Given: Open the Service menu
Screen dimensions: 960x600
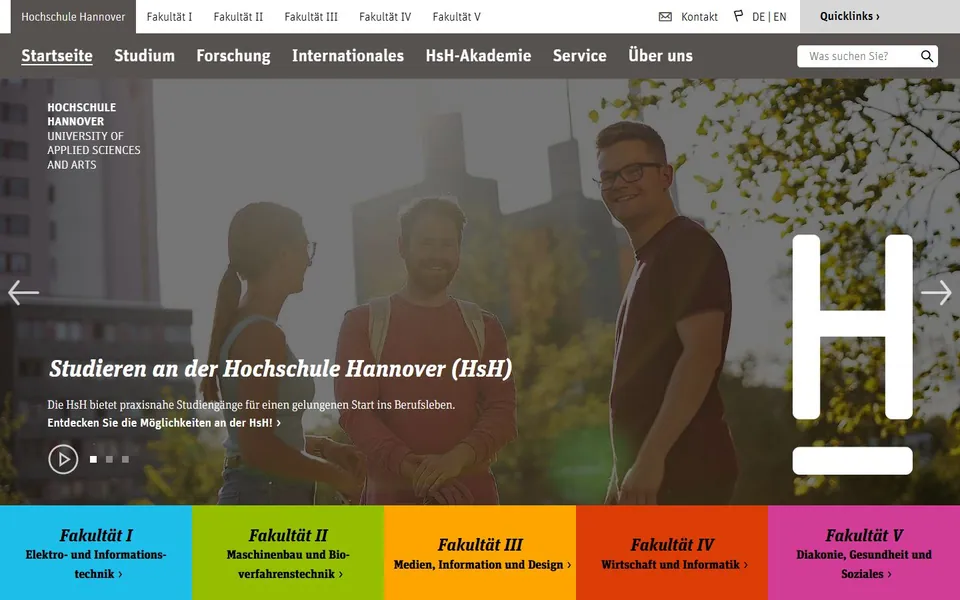Looking at the screenshot, I should pos(580,56).
